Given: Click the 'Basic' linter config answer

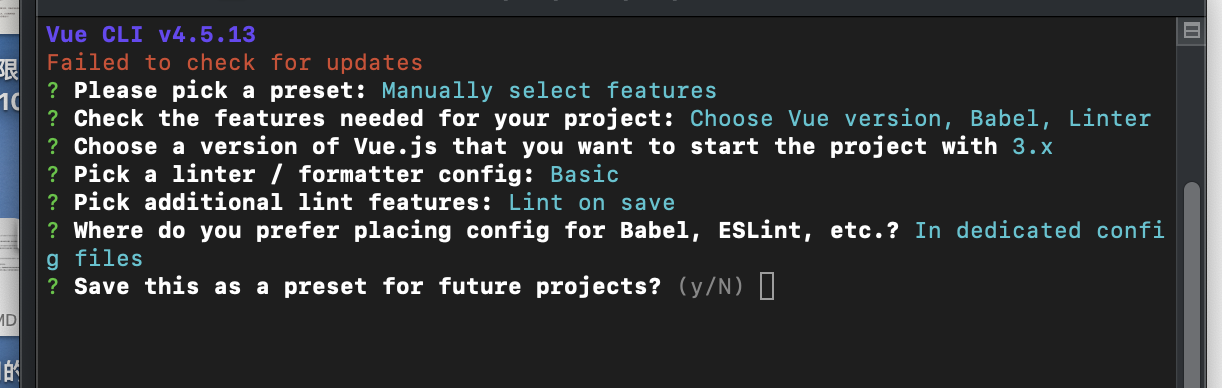Looking at the screenshot, I should click(x=584, y=174).
